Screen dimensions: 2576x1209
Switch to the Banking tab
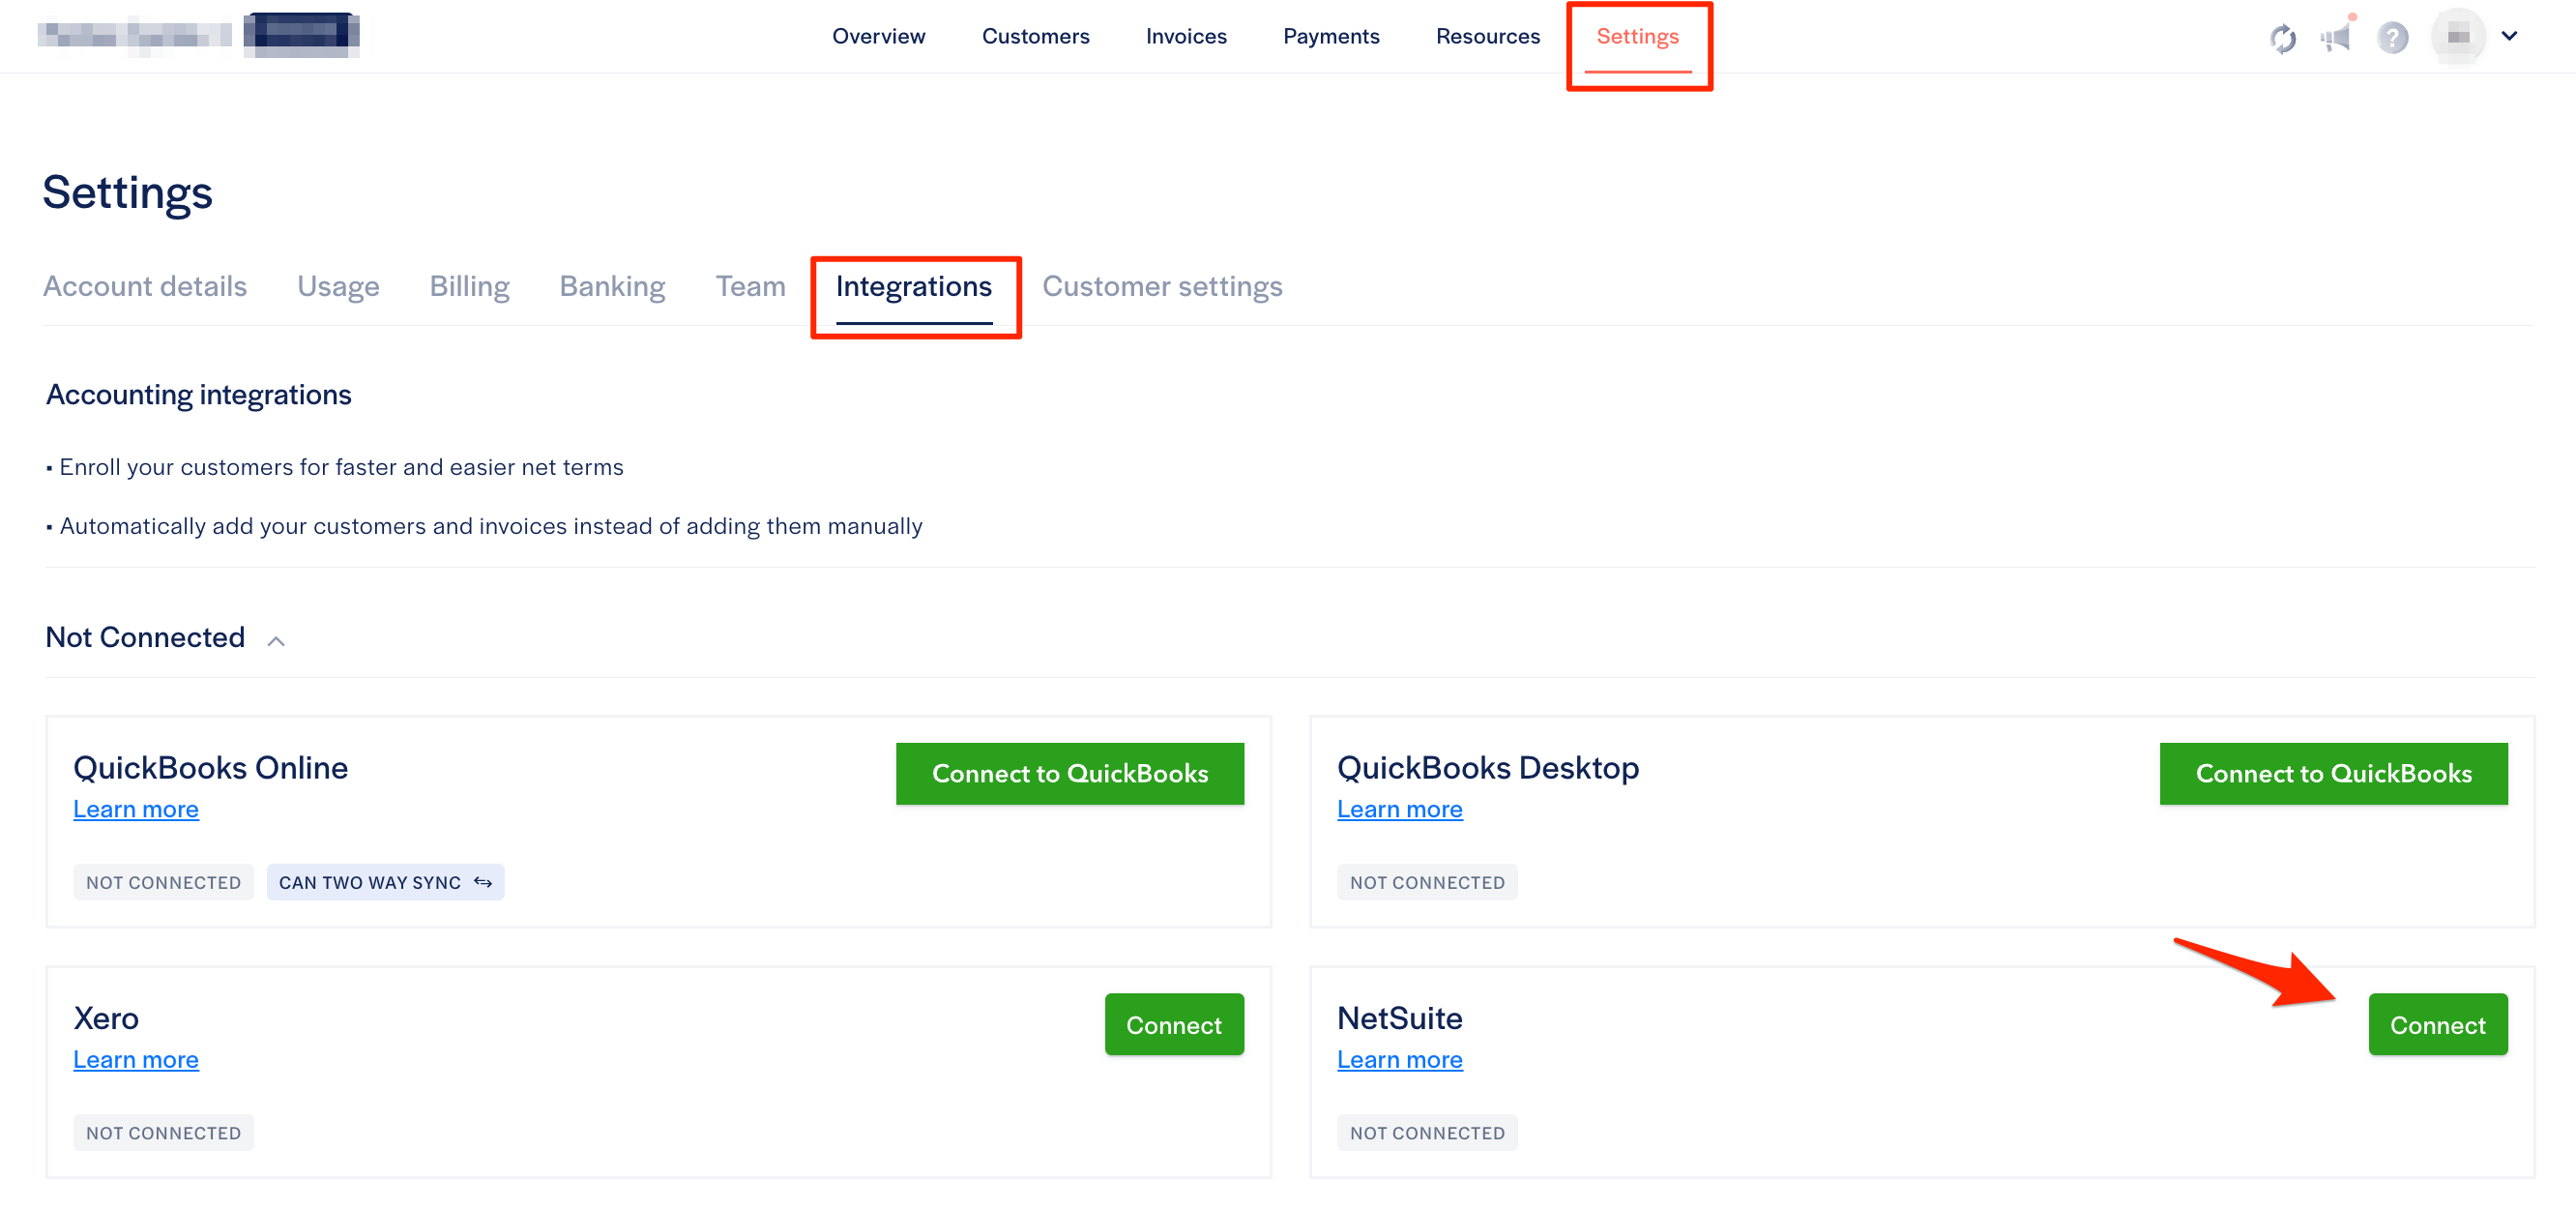(612, 286)
